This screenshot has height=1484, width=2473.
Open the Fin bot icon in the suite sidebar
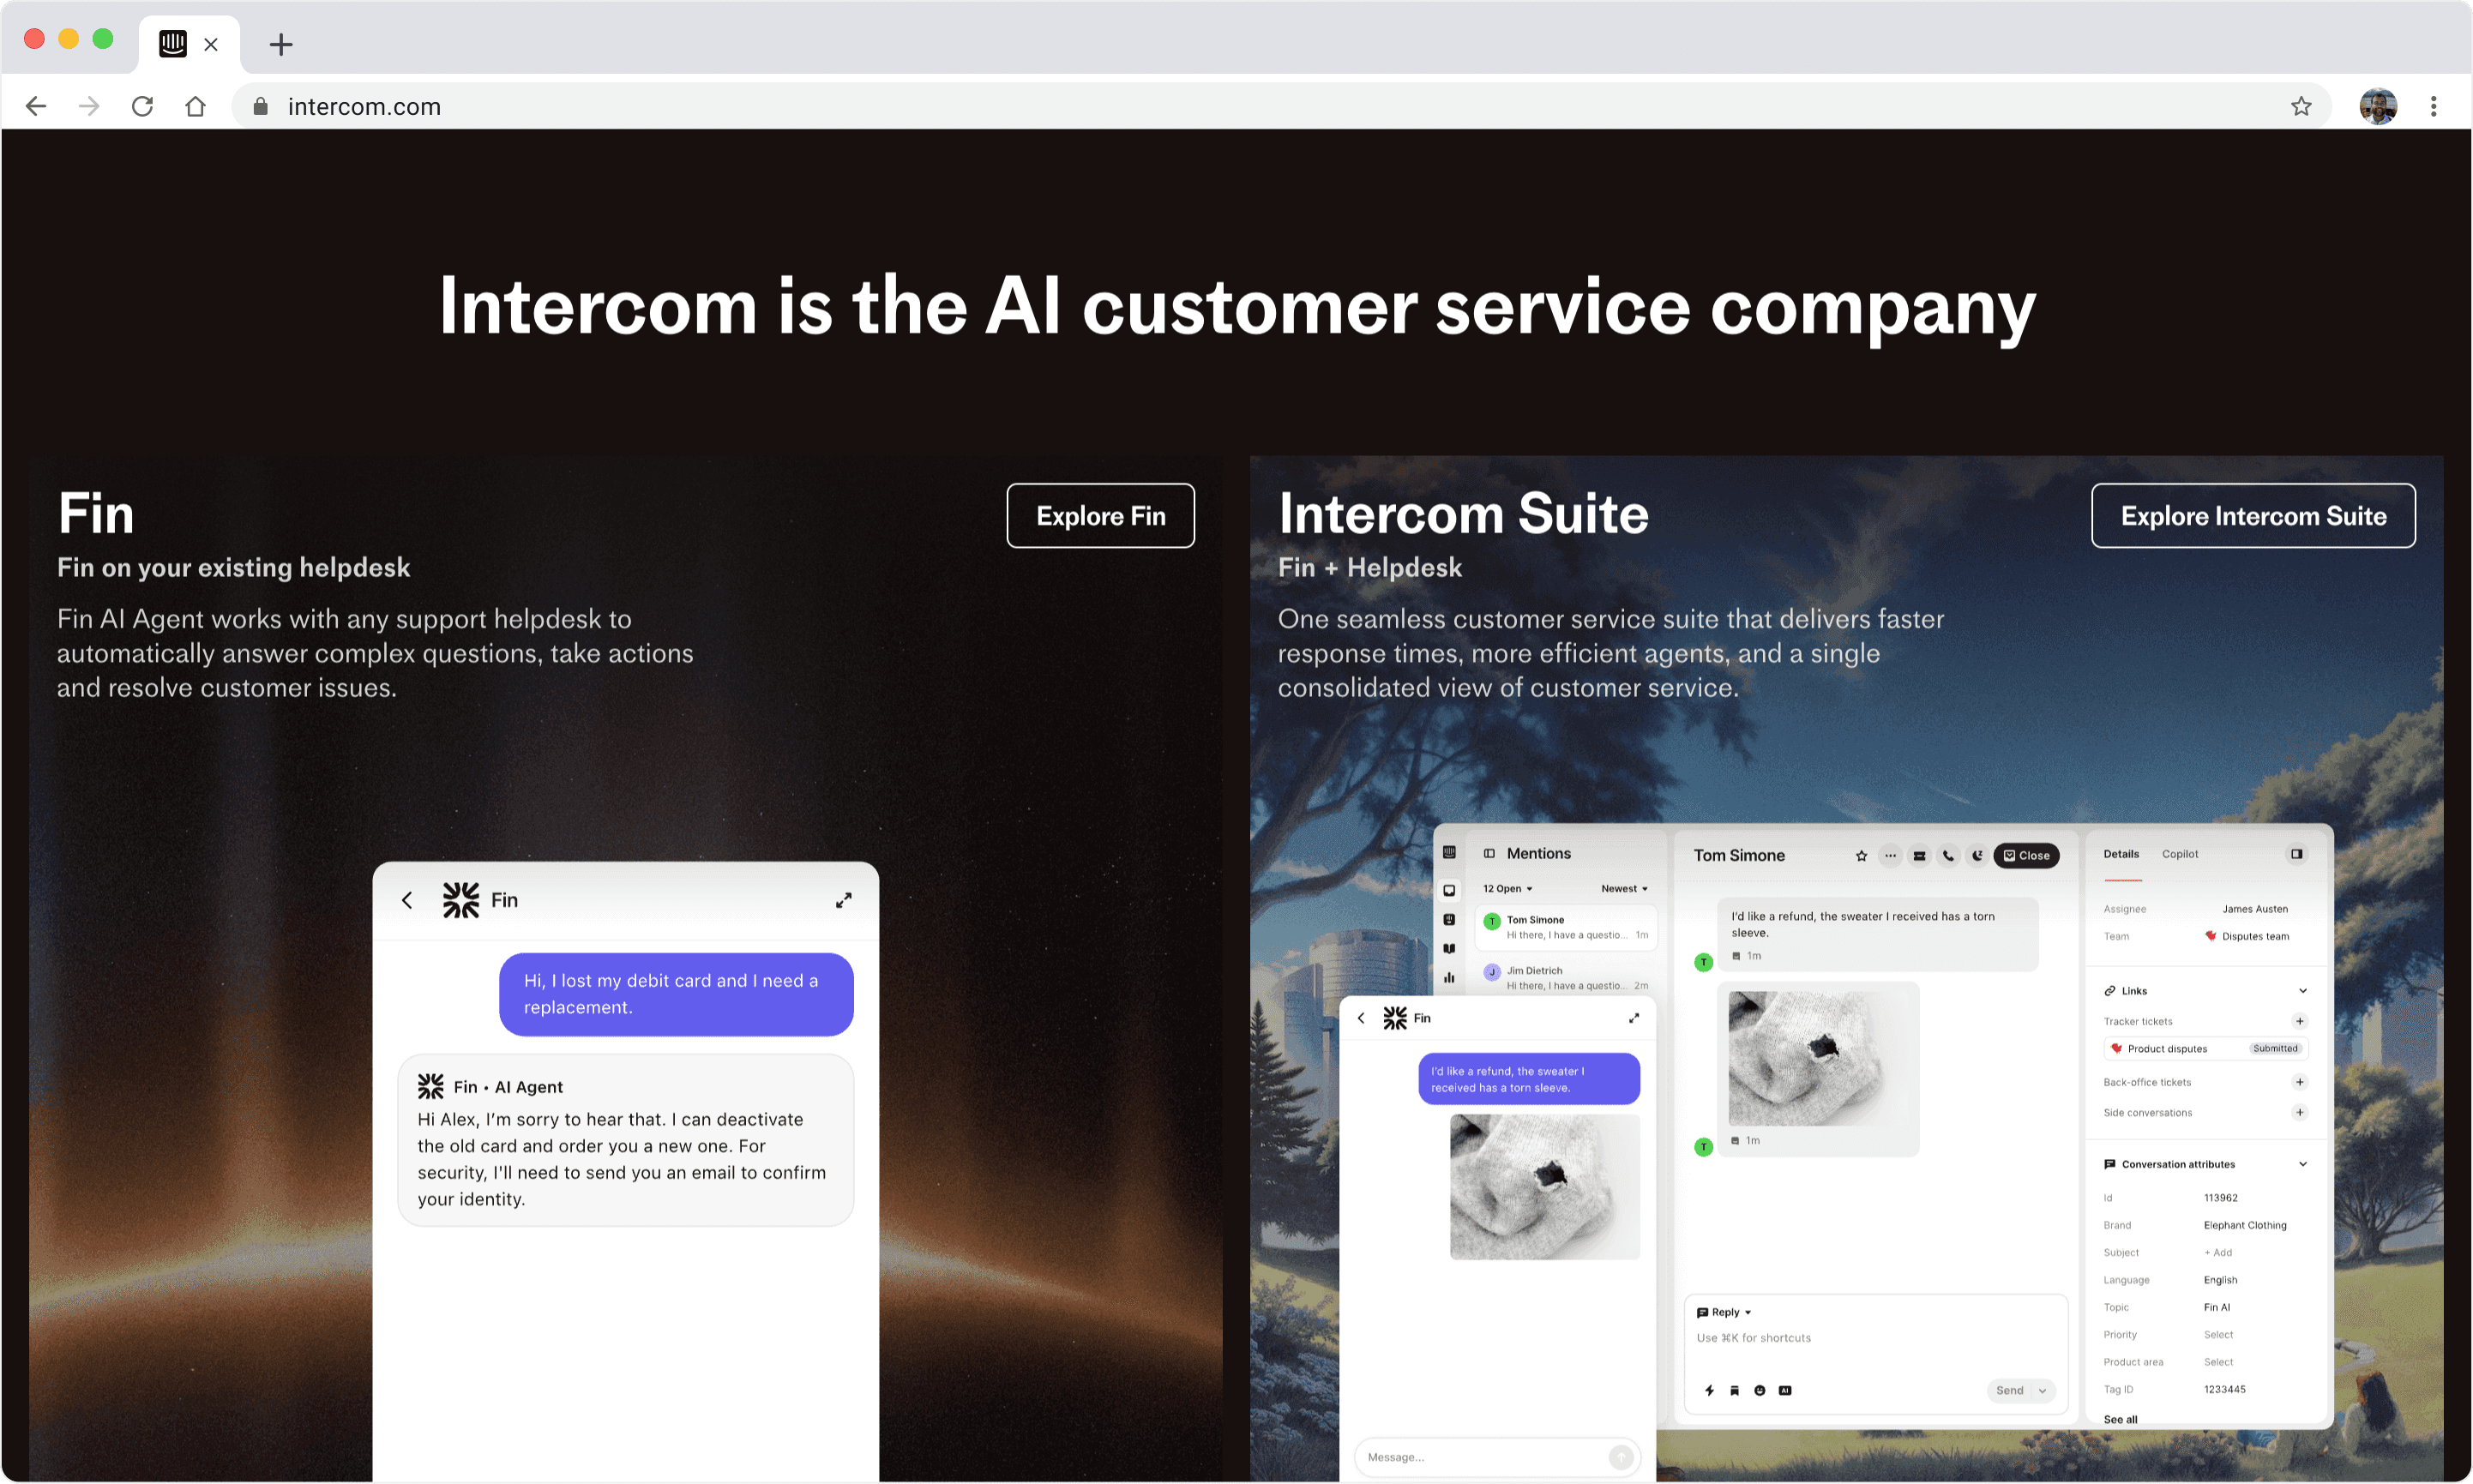coord(1449,920)
